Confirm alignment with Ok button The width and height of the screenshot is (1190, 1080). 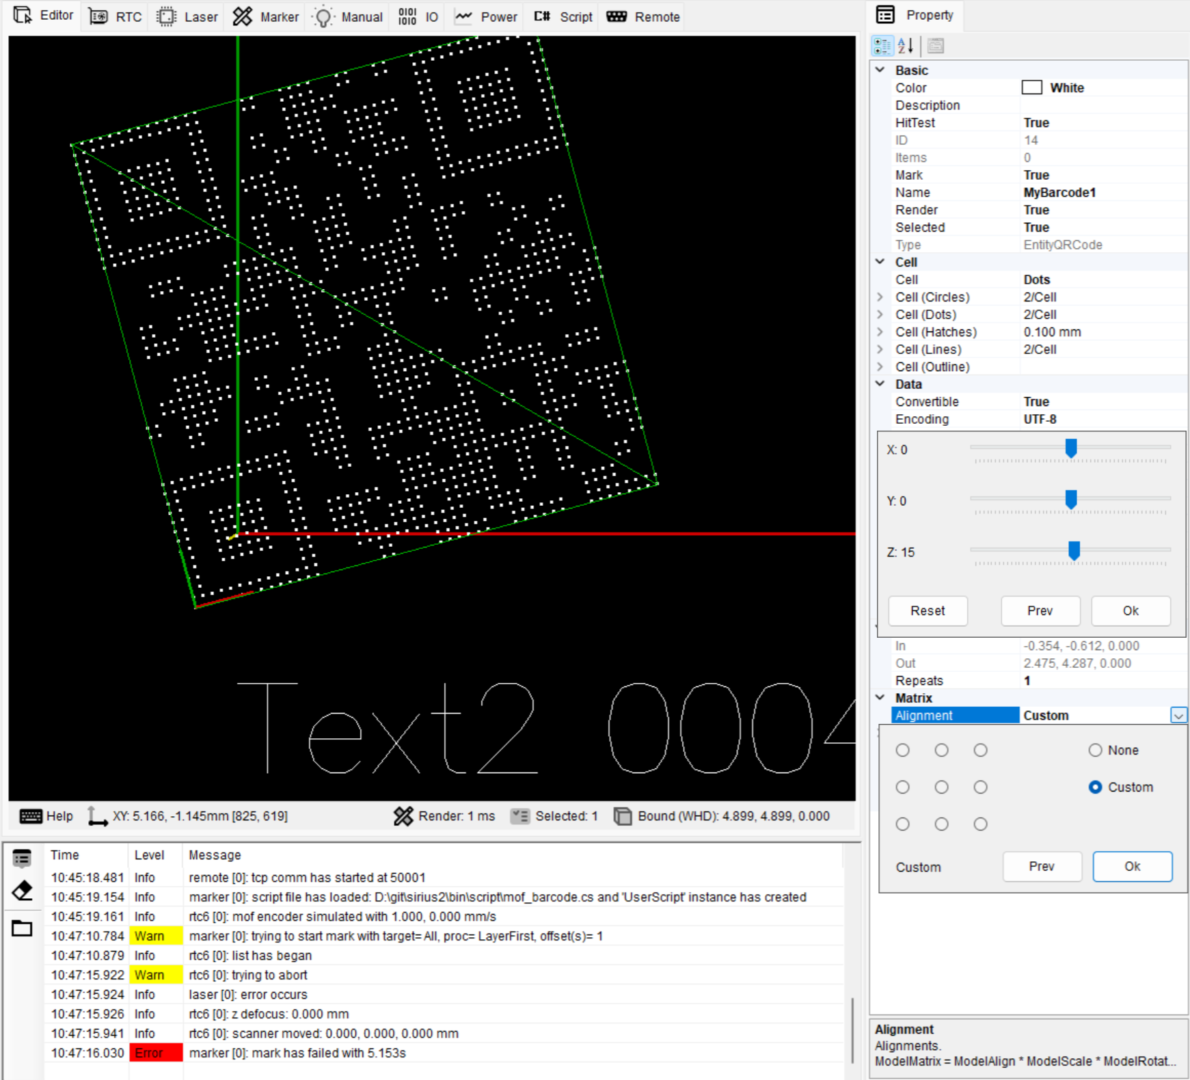coord(1132,866)
